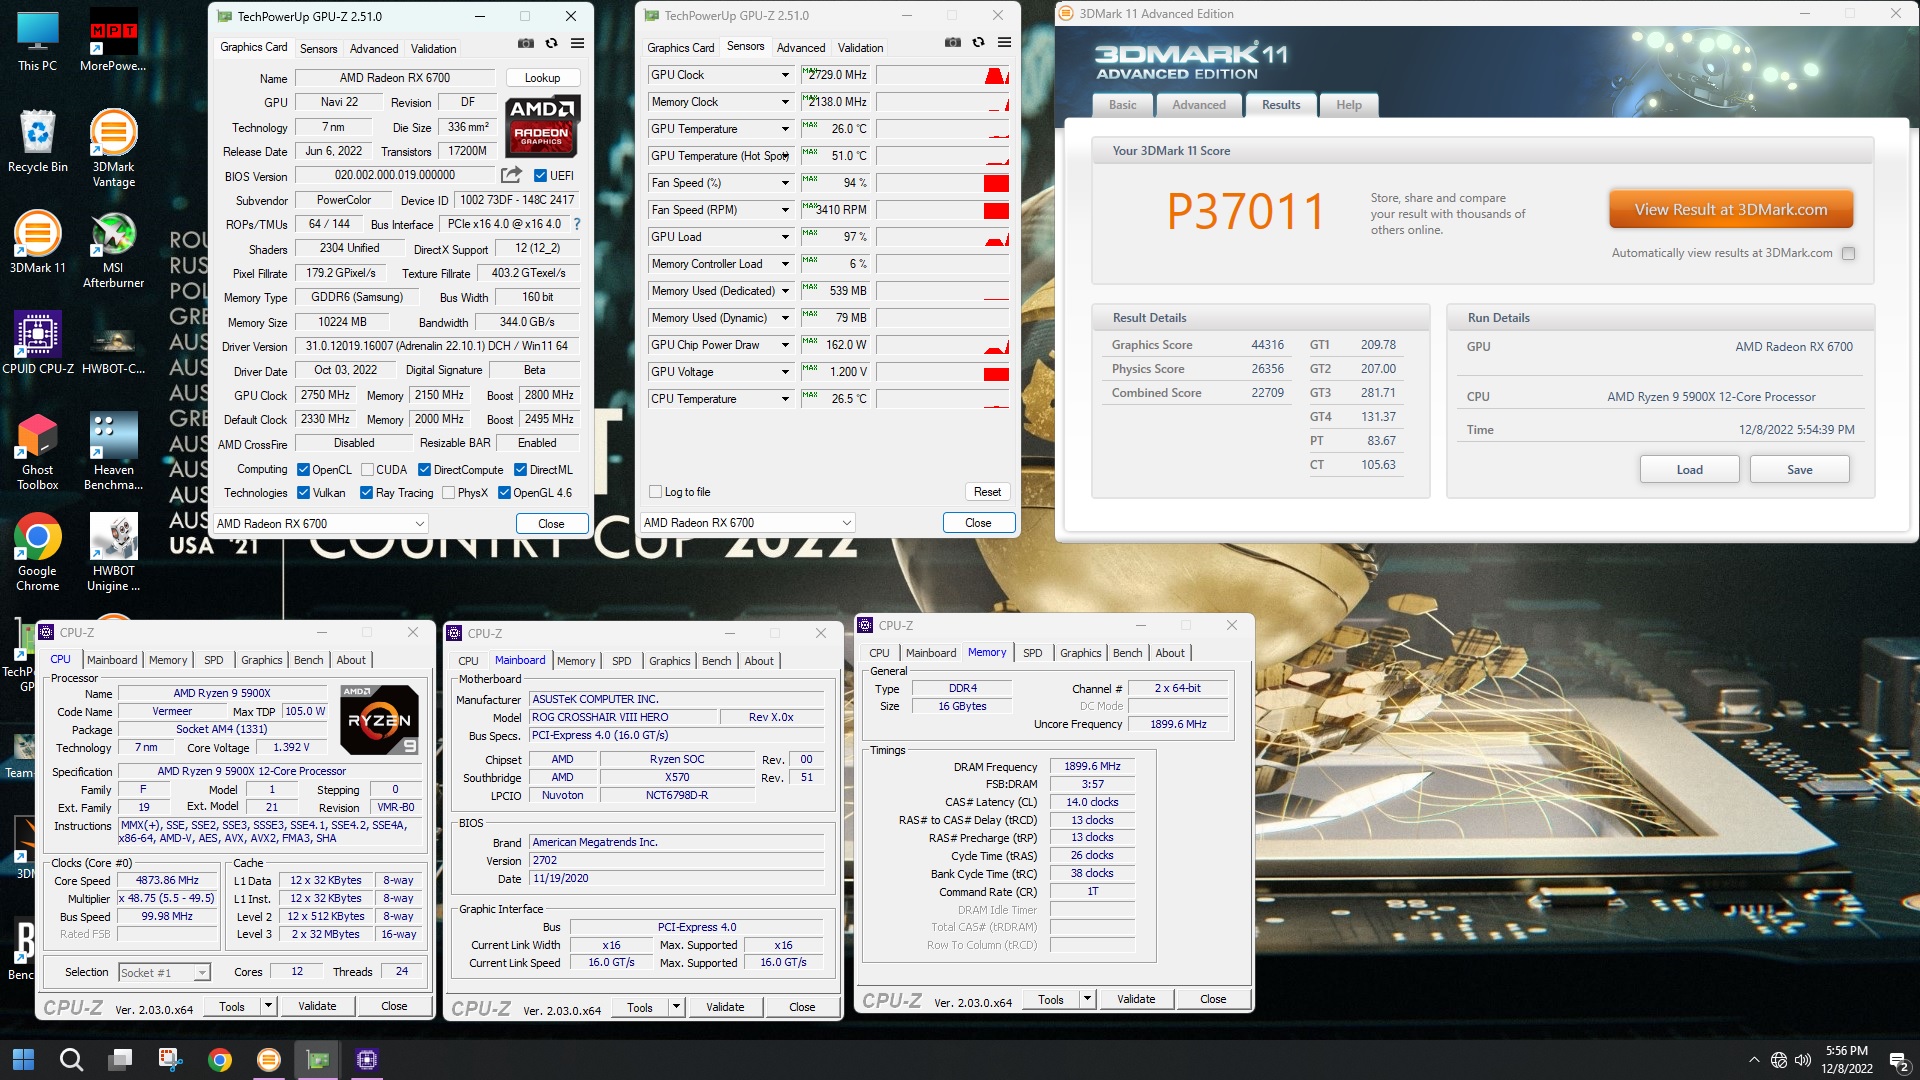1920x1080 pixels.
Task: Open the Recycle Bin
Action: 37,141
